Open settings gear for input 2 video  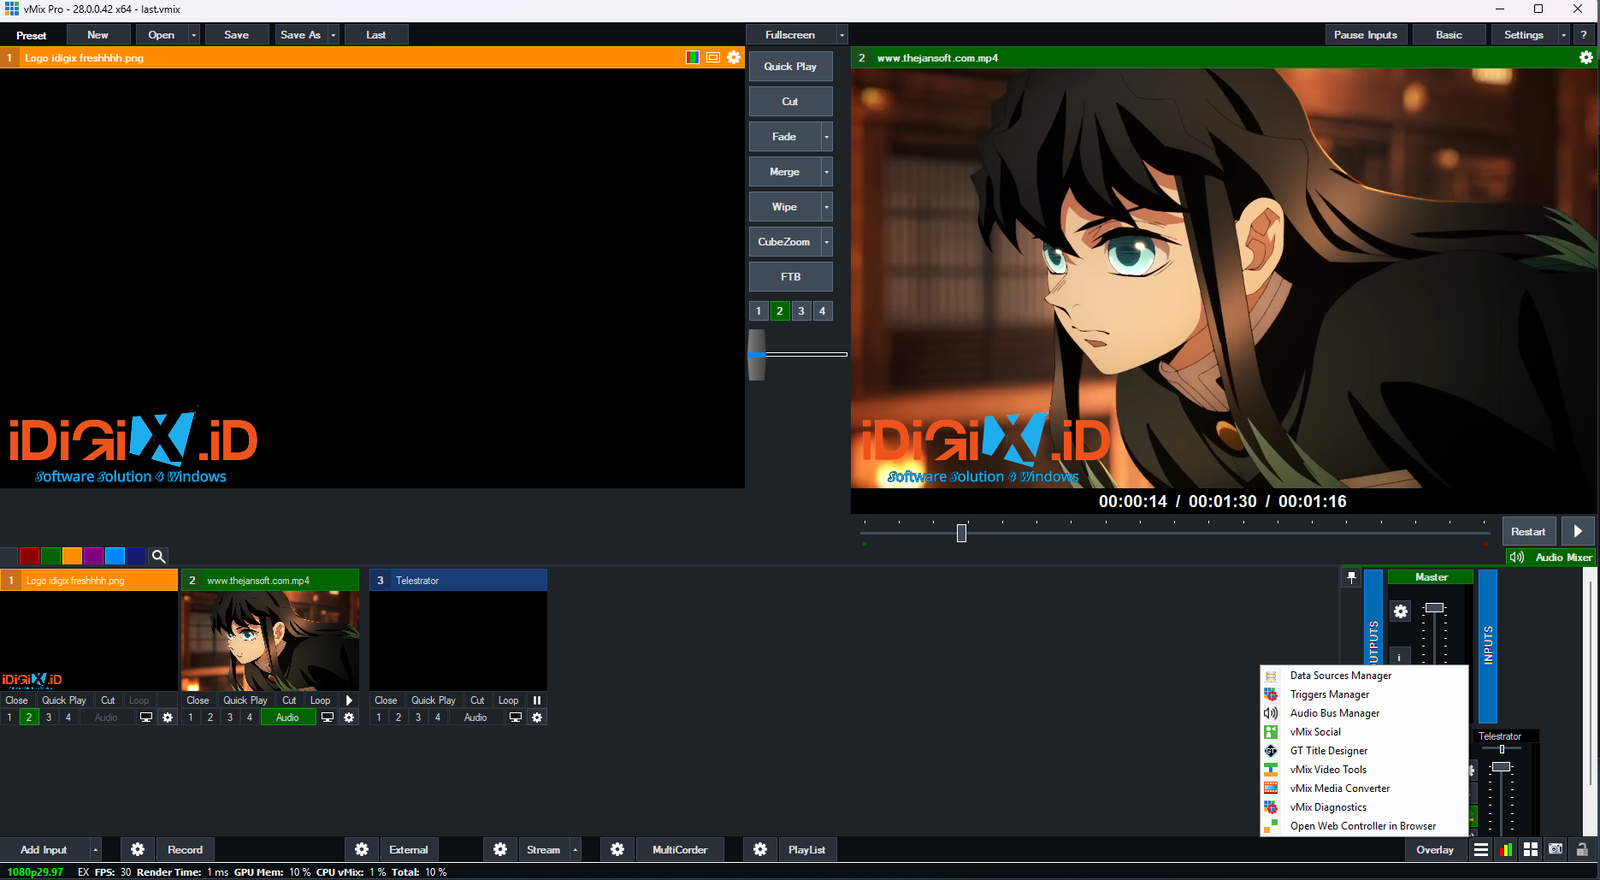349,717
